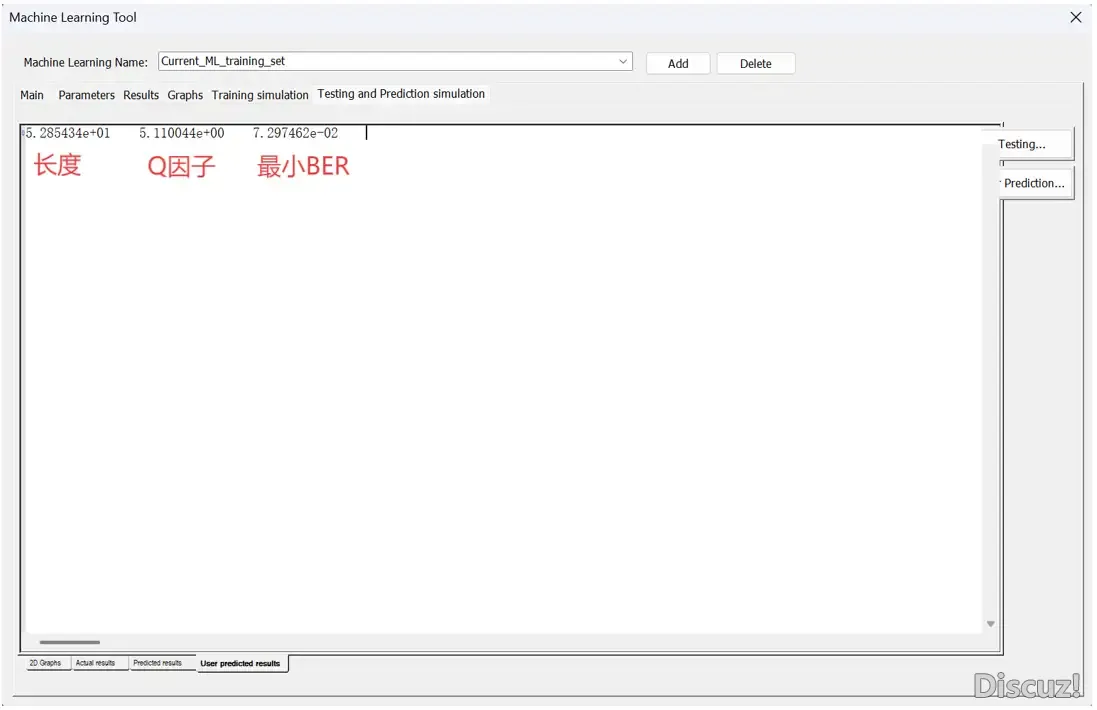Click the Prediction... button

click(1036, 183)
